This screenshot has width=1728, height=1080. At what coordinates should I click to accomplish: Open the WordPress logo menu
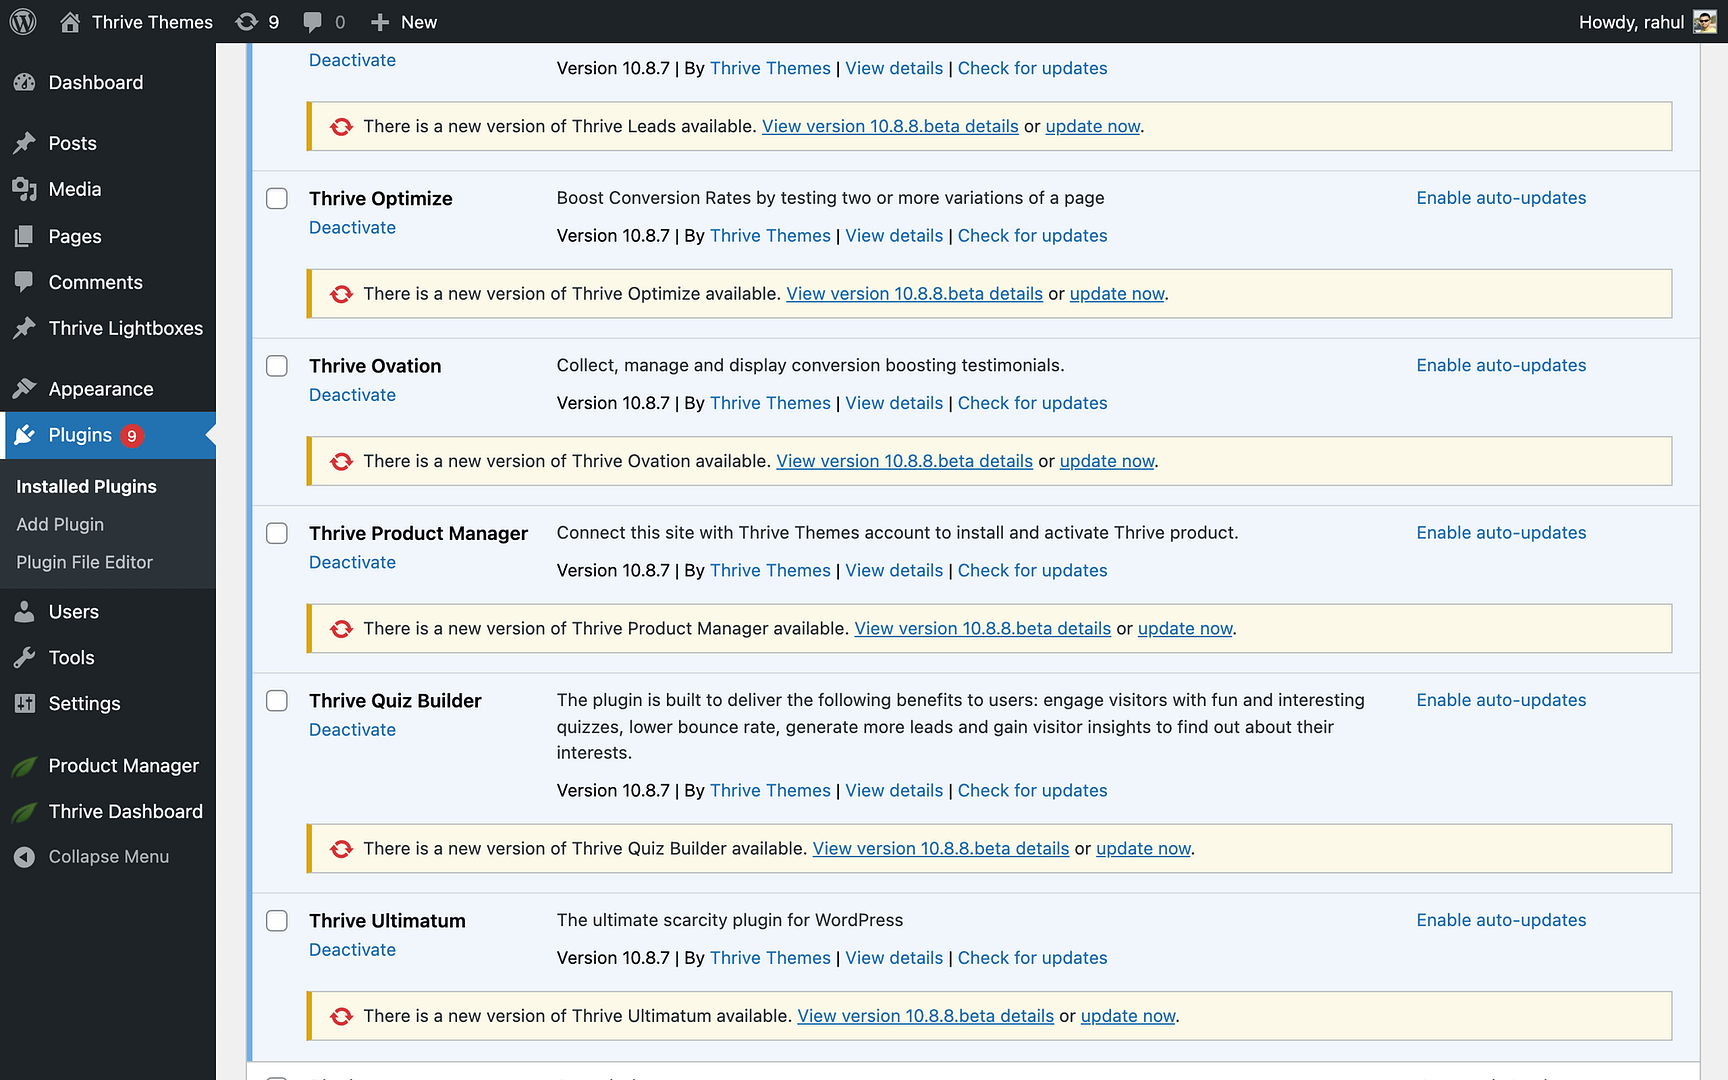coord(22,21)
